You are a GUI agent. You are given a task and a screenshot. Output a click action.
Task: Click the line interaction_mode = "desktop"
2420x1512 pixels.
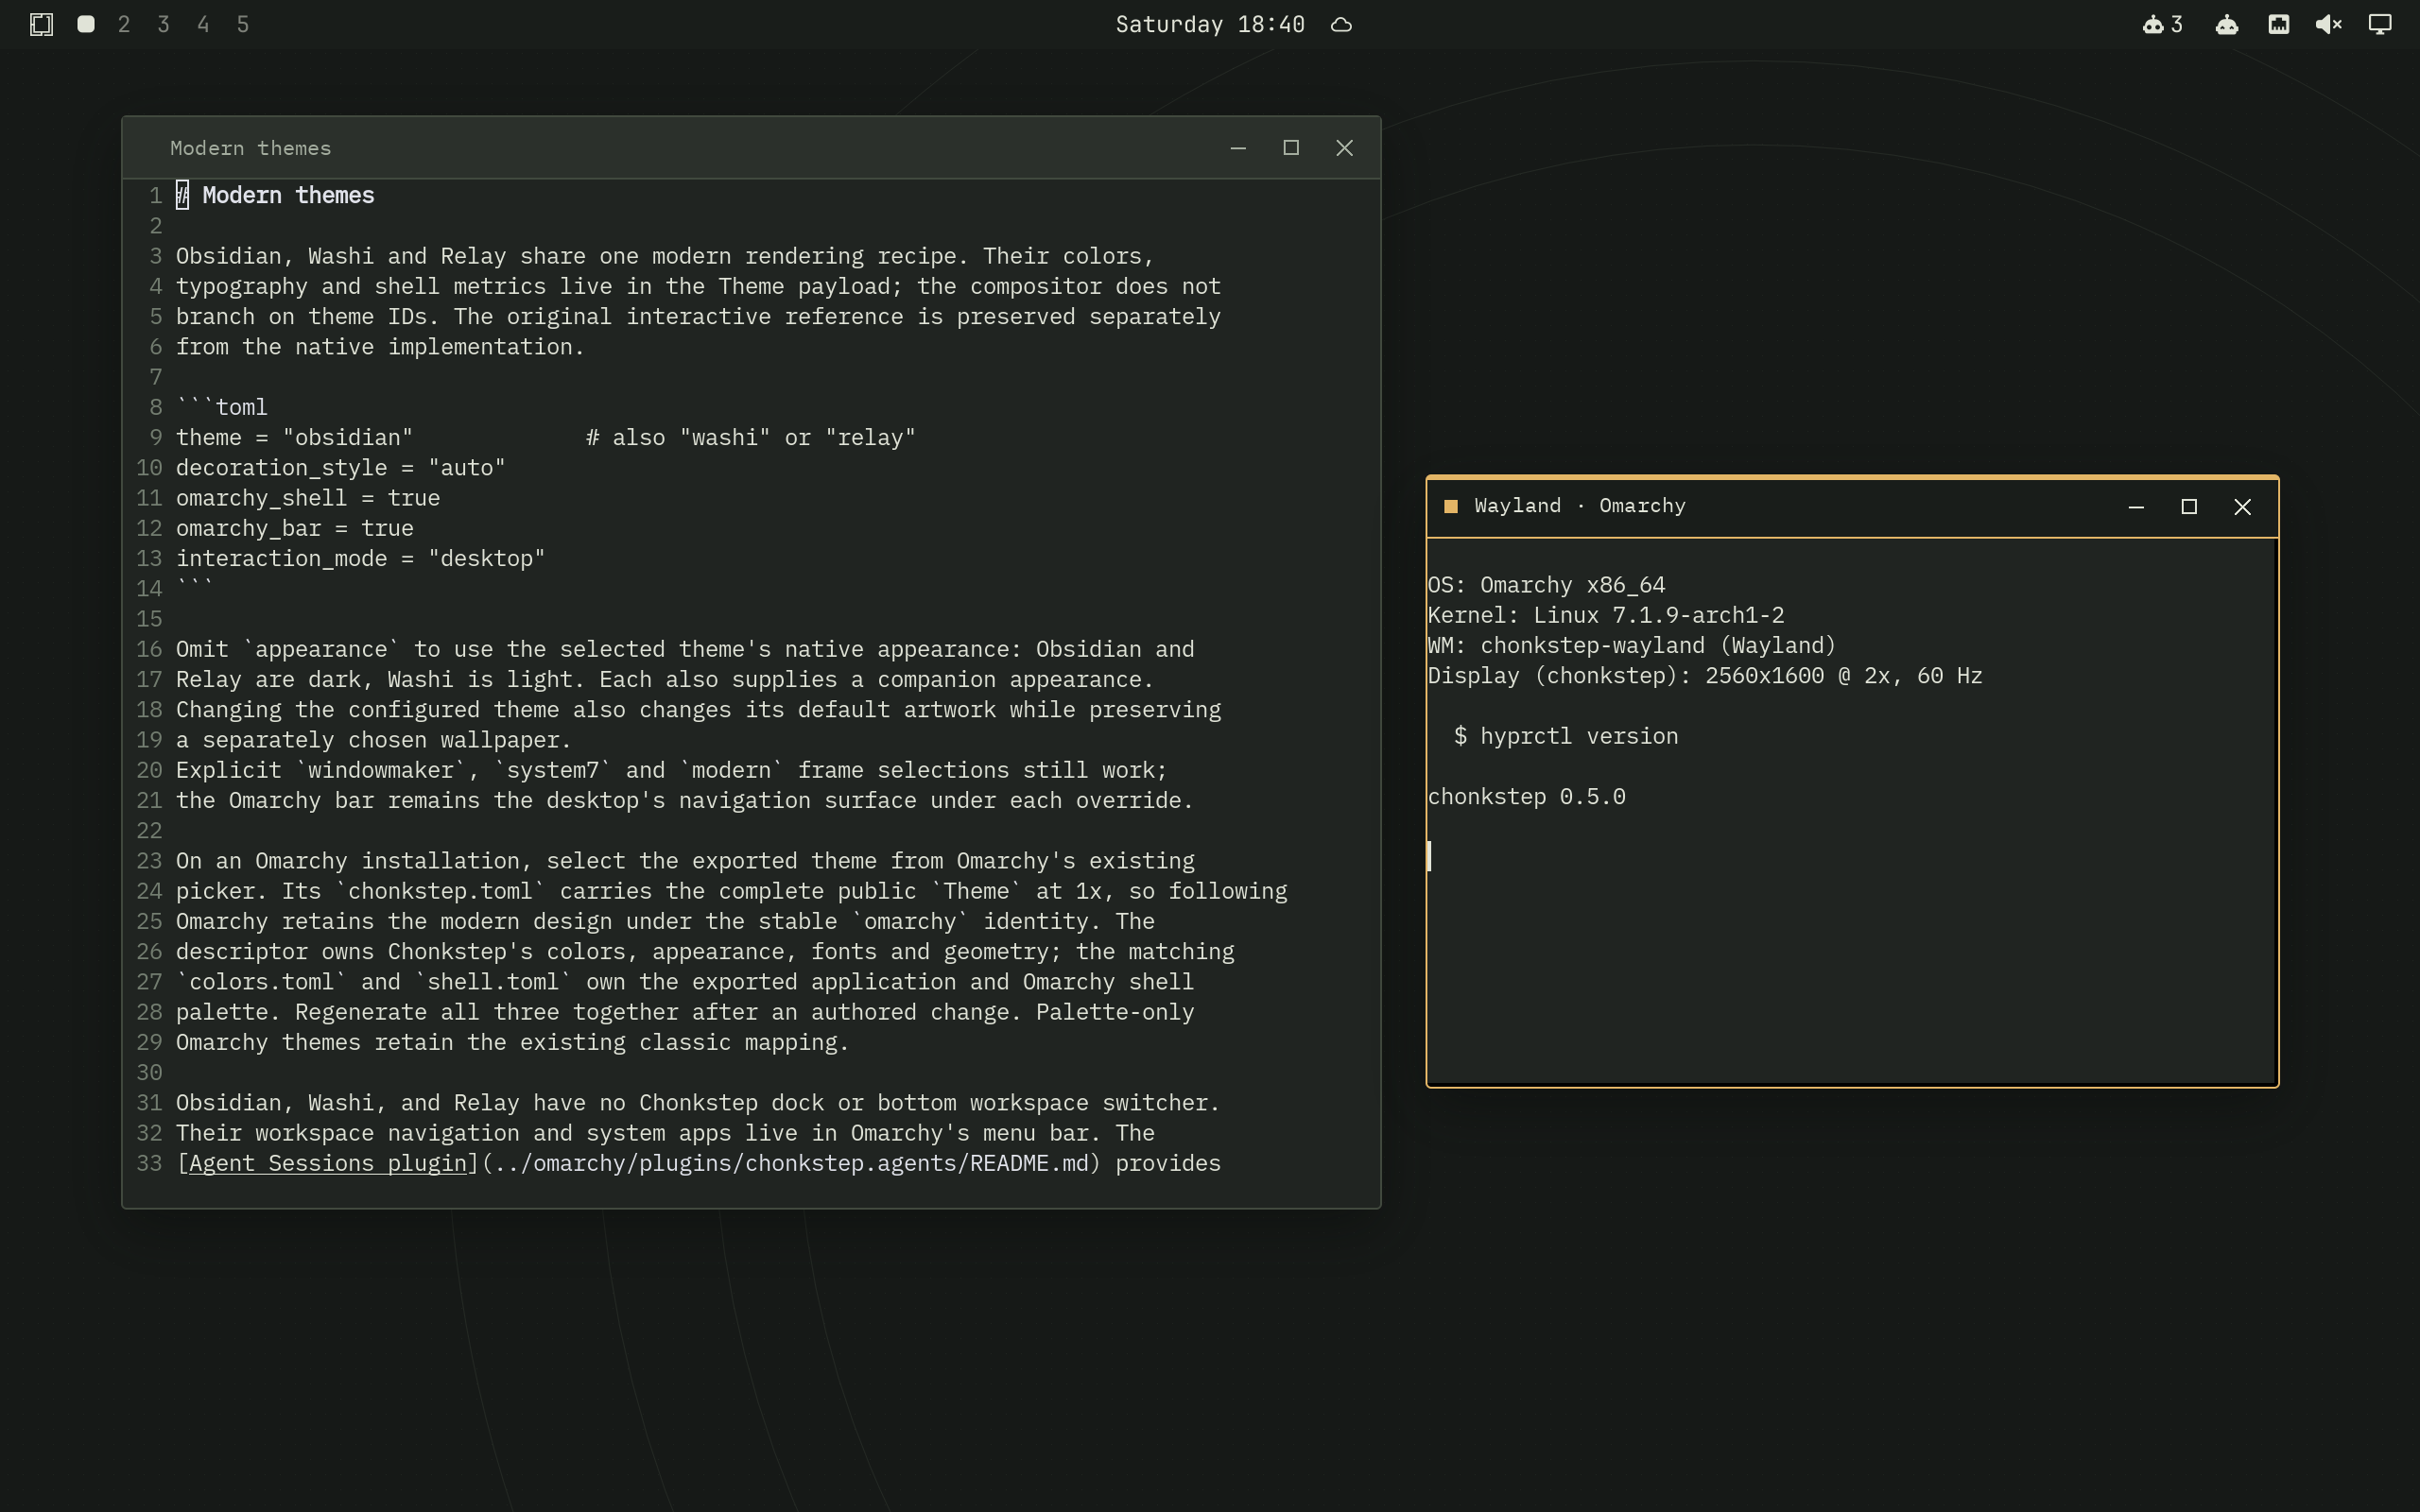click(361, 558)
